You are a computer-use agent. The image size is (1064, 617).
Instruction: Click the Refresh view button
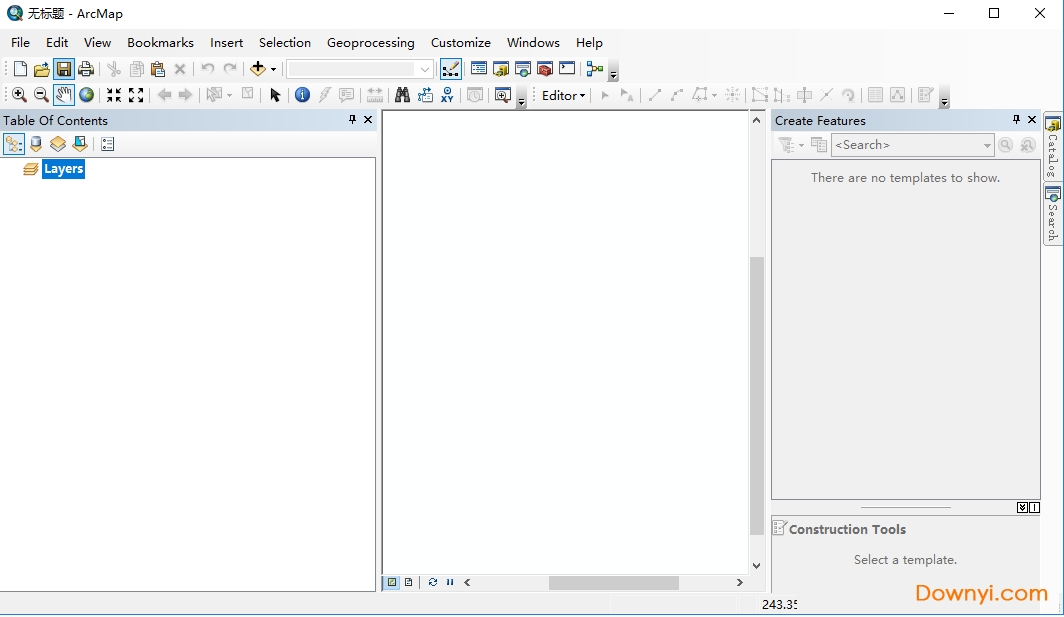coord(432,583)
